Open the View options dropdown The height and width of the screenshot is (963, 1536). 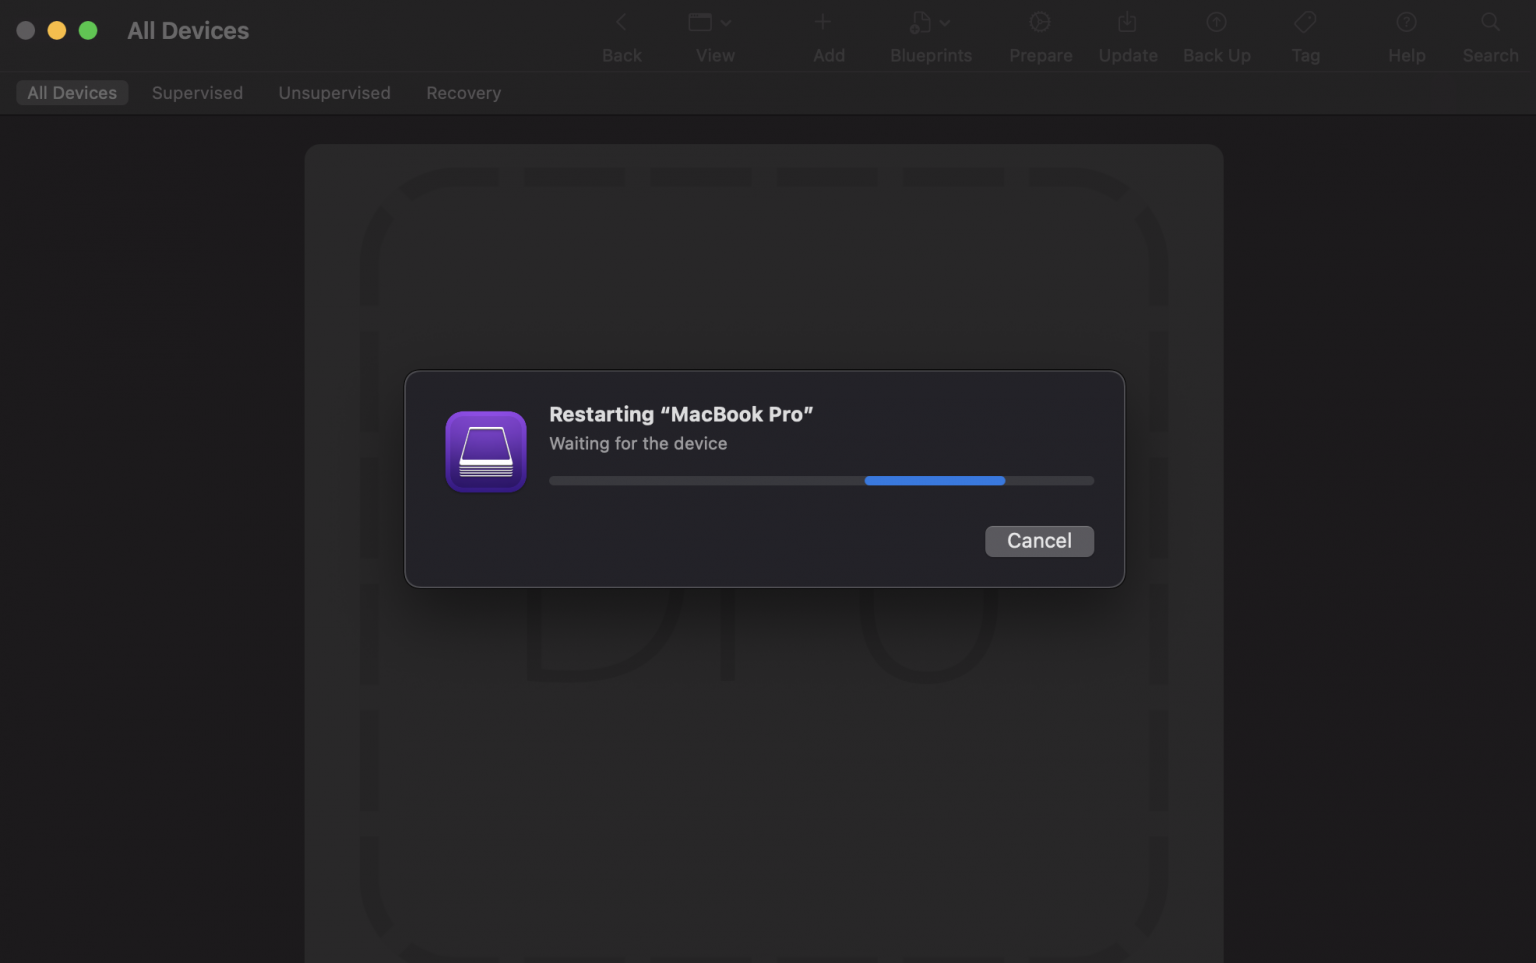pos(703,21)
